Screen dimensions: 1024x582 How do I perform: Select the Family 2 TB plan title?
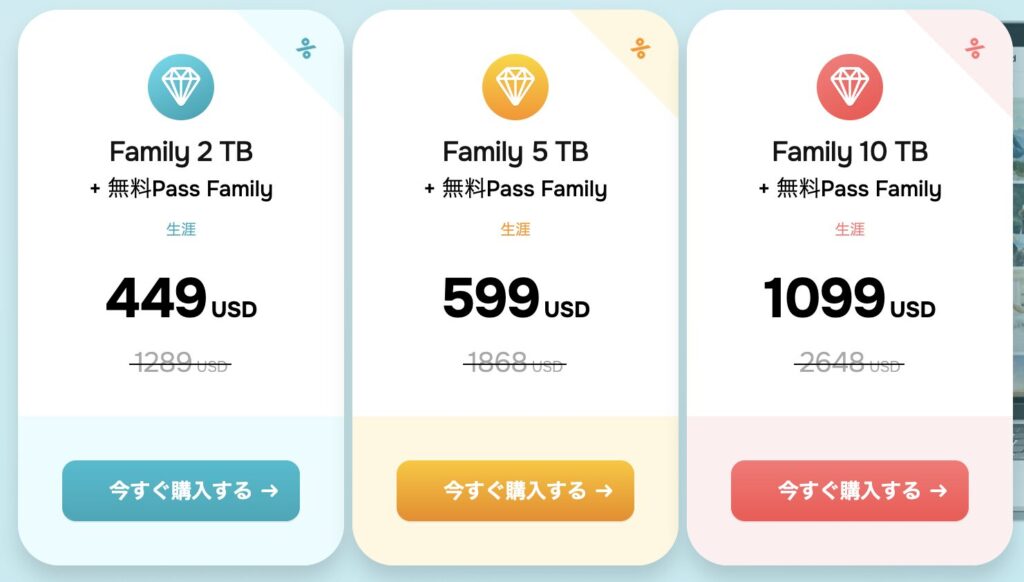[181, 152]
